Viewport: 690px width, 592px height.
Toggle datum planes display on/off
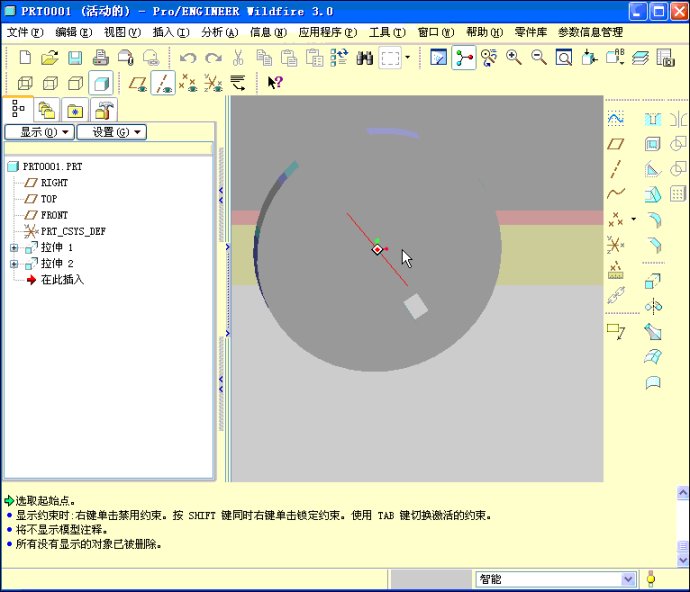138,83
